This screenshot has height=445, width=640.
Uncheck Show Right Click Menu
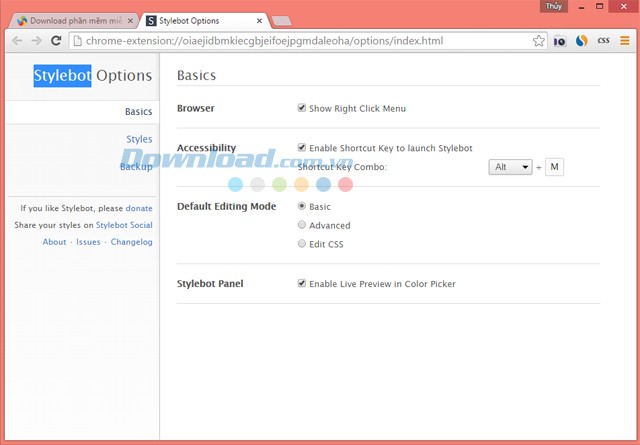[x=302, y=108]
